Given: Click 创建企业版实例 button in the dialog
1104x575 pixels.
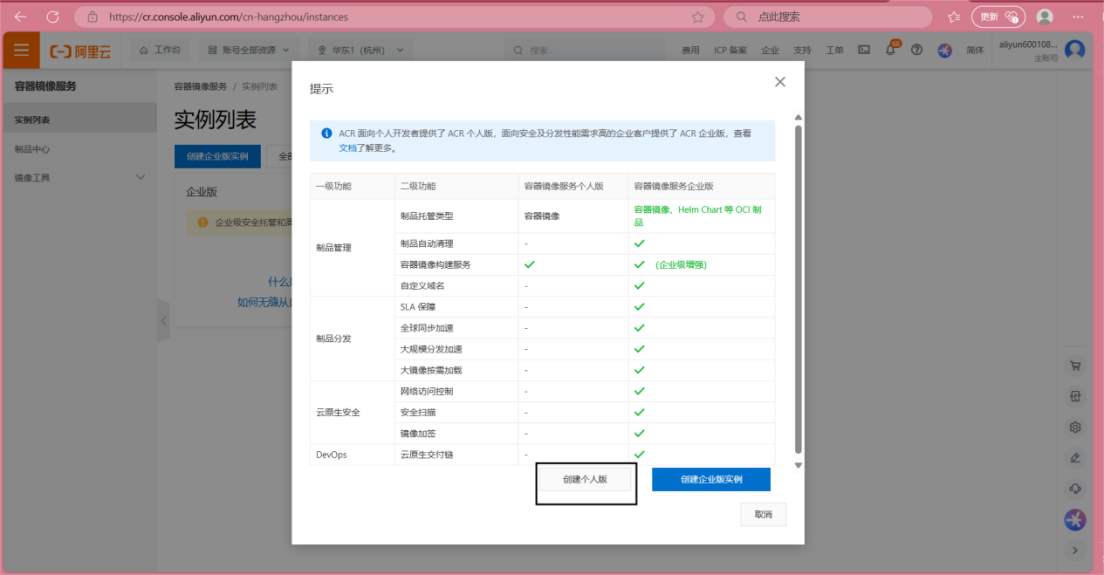Looking at the screenshot, I should 711,479.
